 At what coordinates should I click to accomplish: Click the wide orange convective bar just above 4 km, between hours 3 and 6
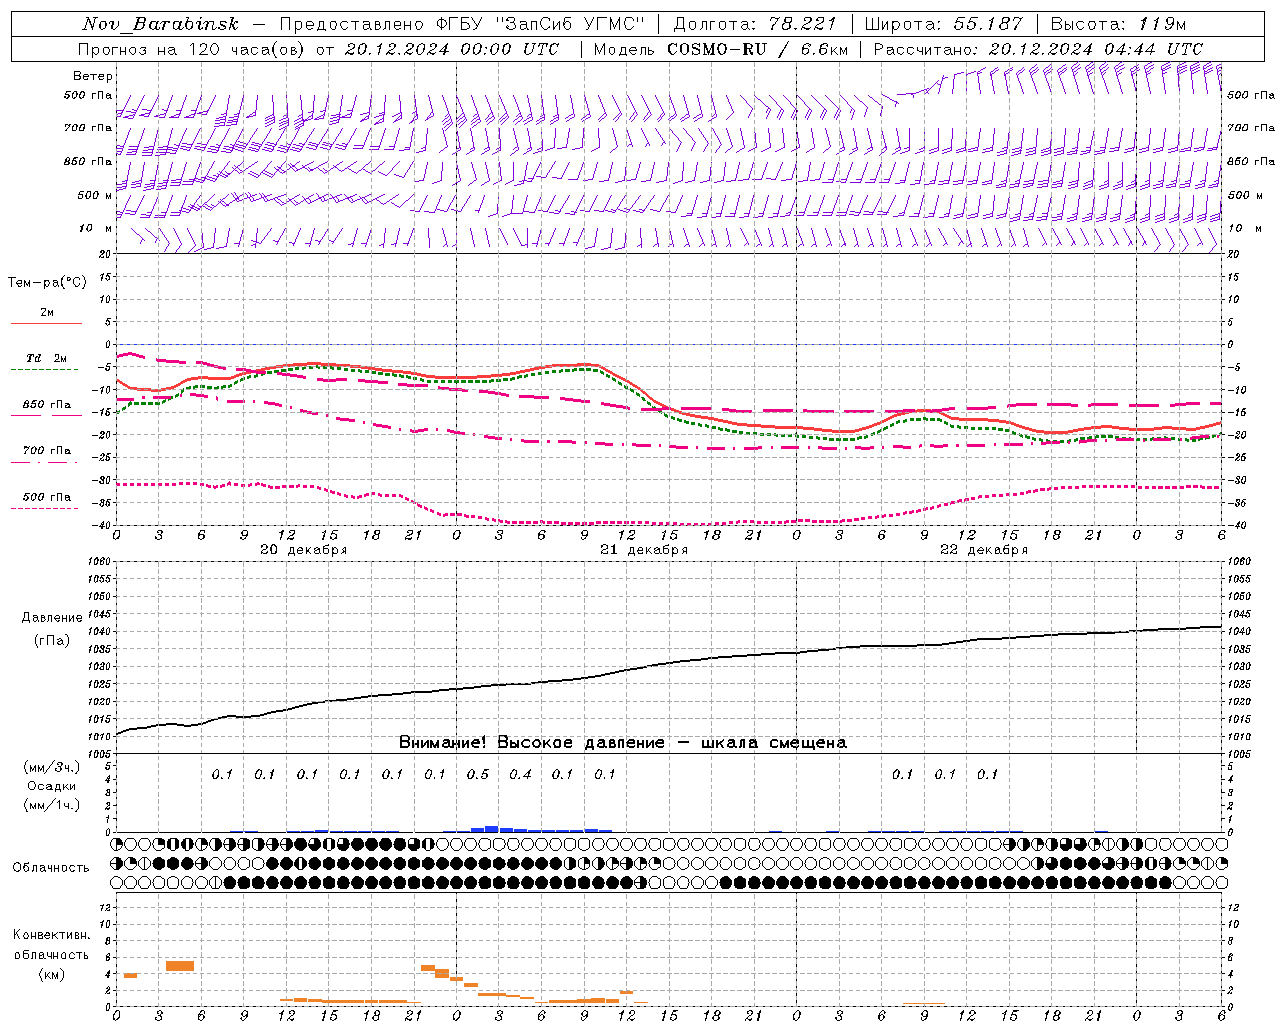point(180,966)
